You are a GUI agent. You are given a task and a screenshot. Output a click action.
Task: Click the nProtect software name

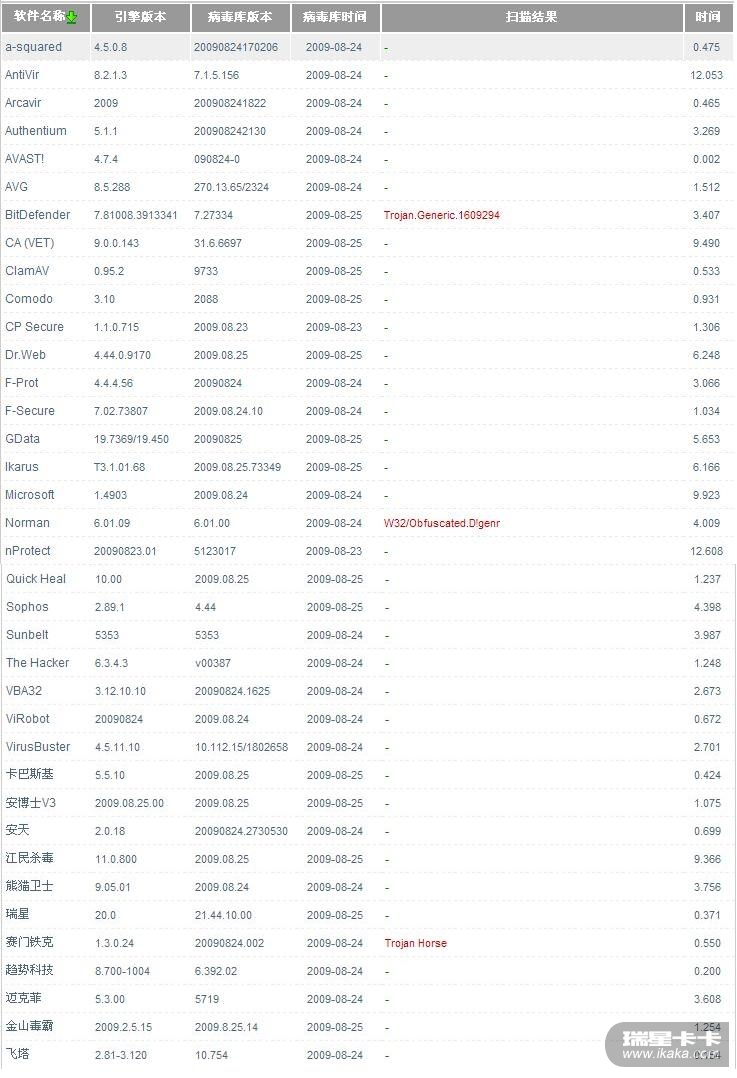(x=28, y=551)
